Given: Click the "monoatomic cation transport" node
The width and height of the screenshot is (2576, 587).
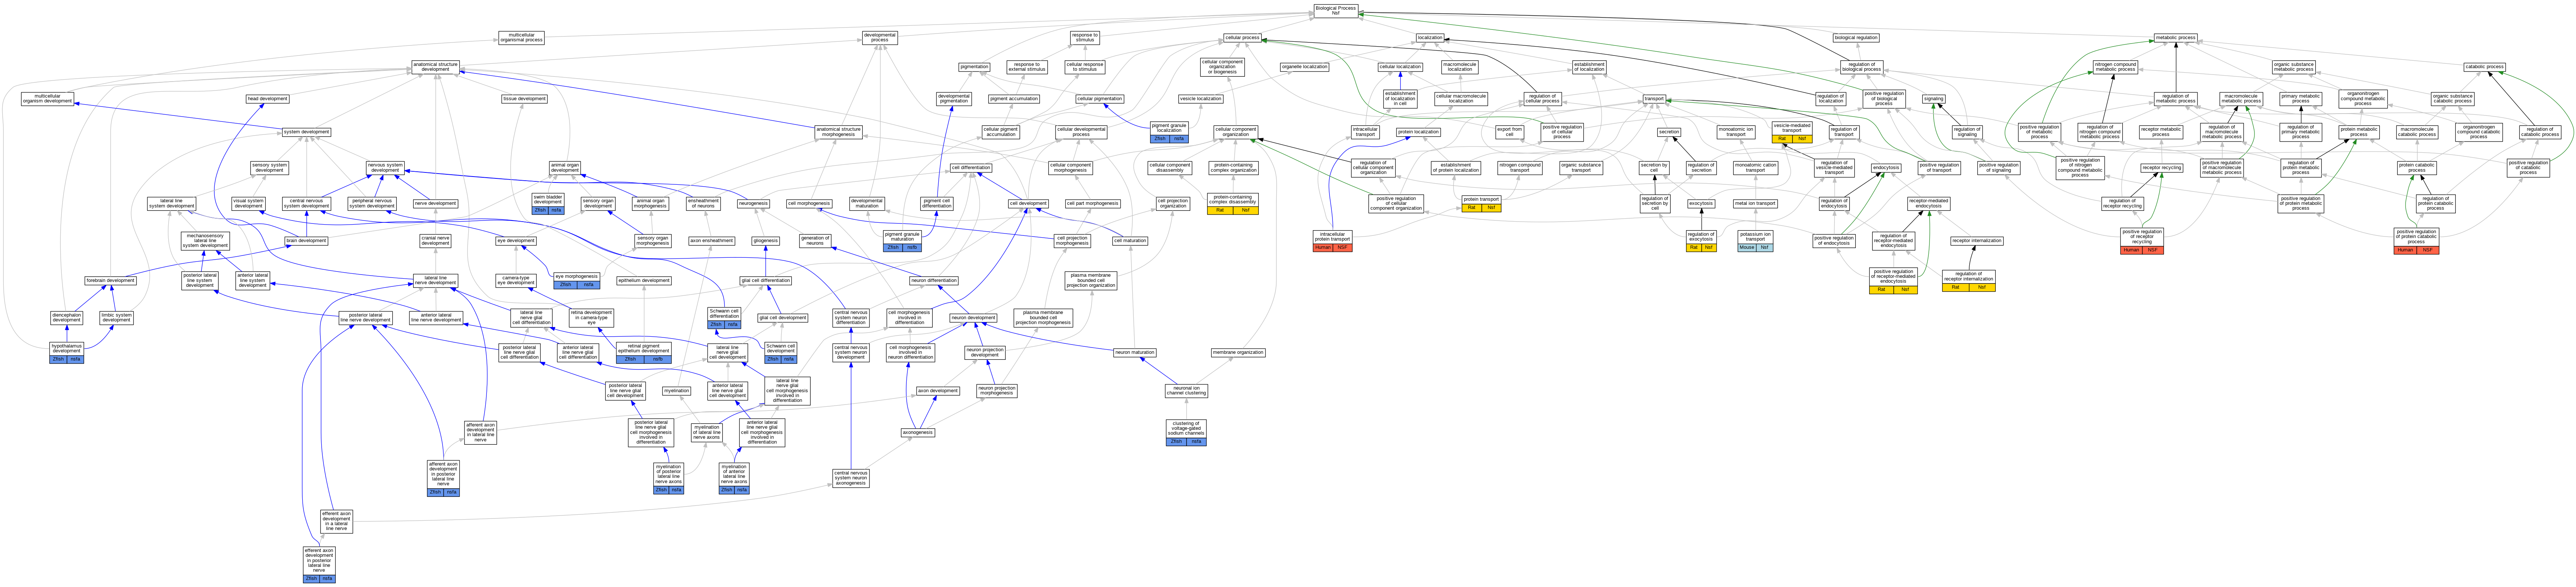Looking at the screenshot, I should (x=1755, y=168).
